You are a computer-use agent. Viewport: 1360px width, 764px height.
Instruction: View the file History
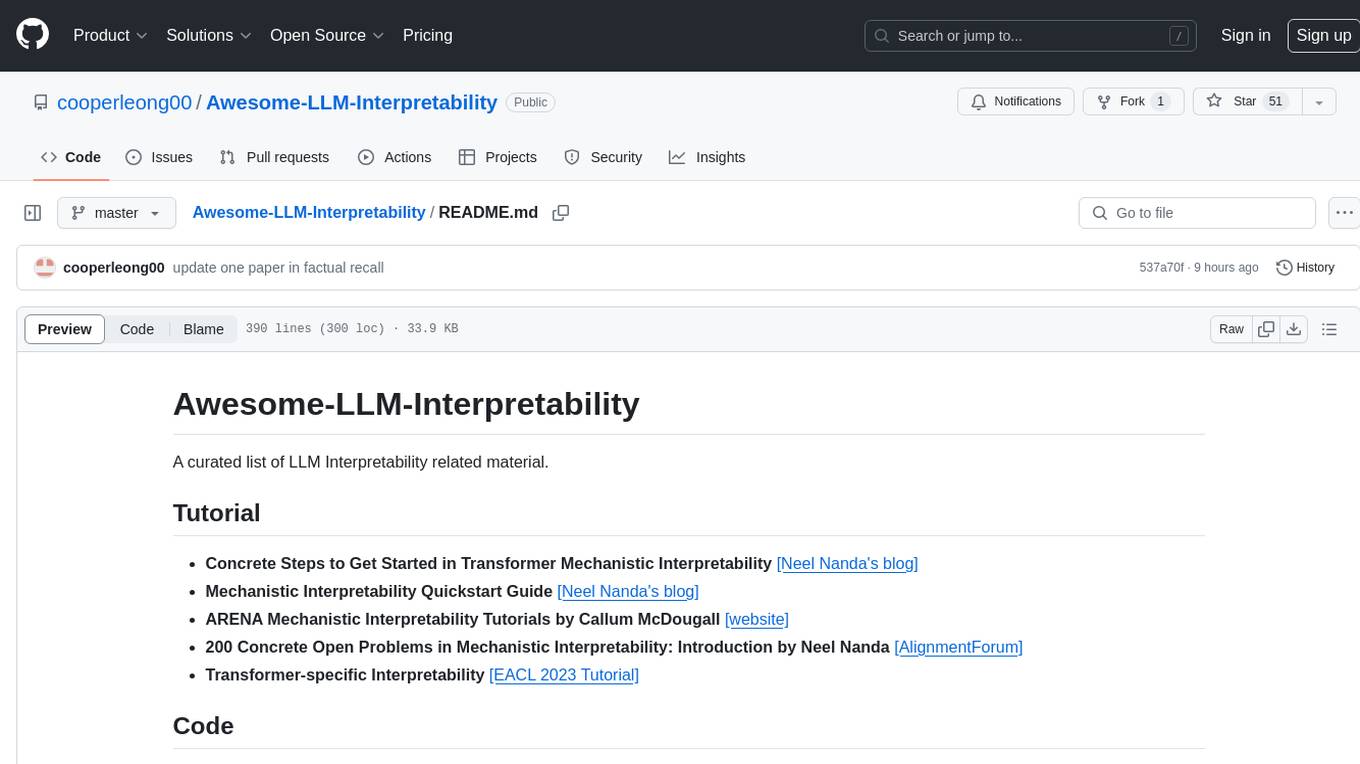click(1306, 267)
